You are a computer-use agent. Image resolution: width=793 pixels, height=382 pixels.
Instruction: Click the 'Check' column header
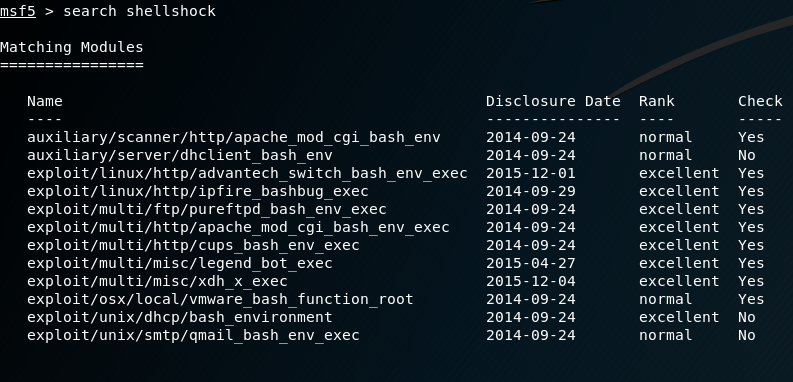760,101
